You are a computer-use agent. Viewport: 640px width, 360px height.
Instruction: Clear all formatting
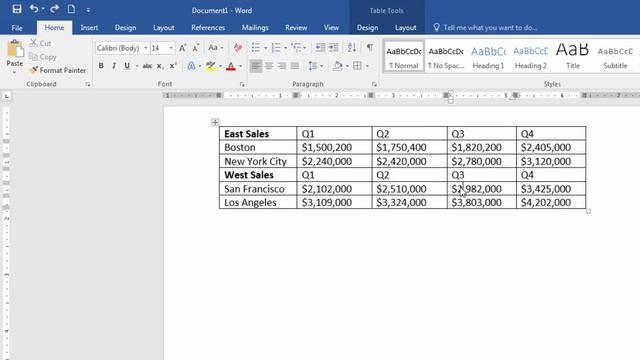(x=238, y=48)
